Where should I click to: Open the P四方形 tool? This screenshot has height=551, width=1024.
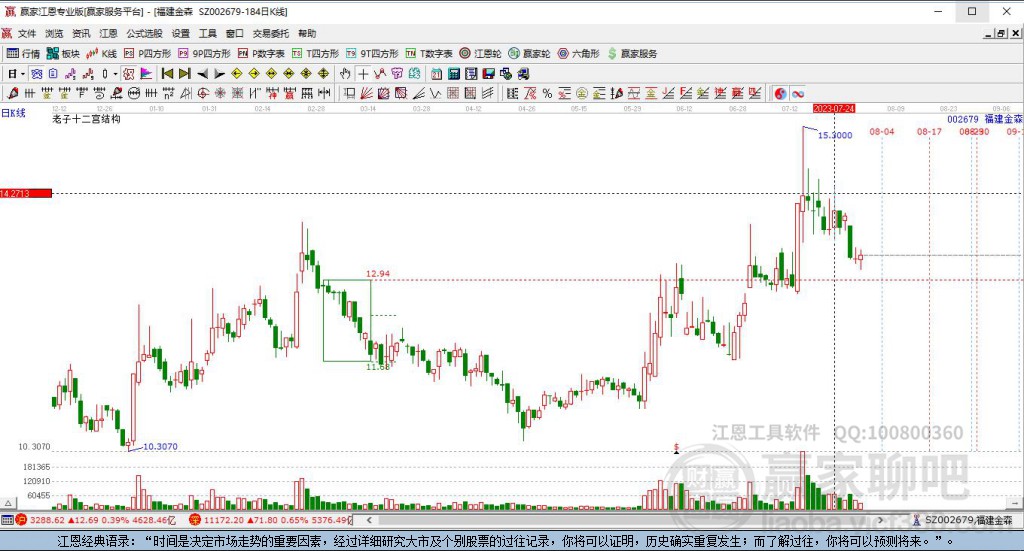[x=148, y=54]
